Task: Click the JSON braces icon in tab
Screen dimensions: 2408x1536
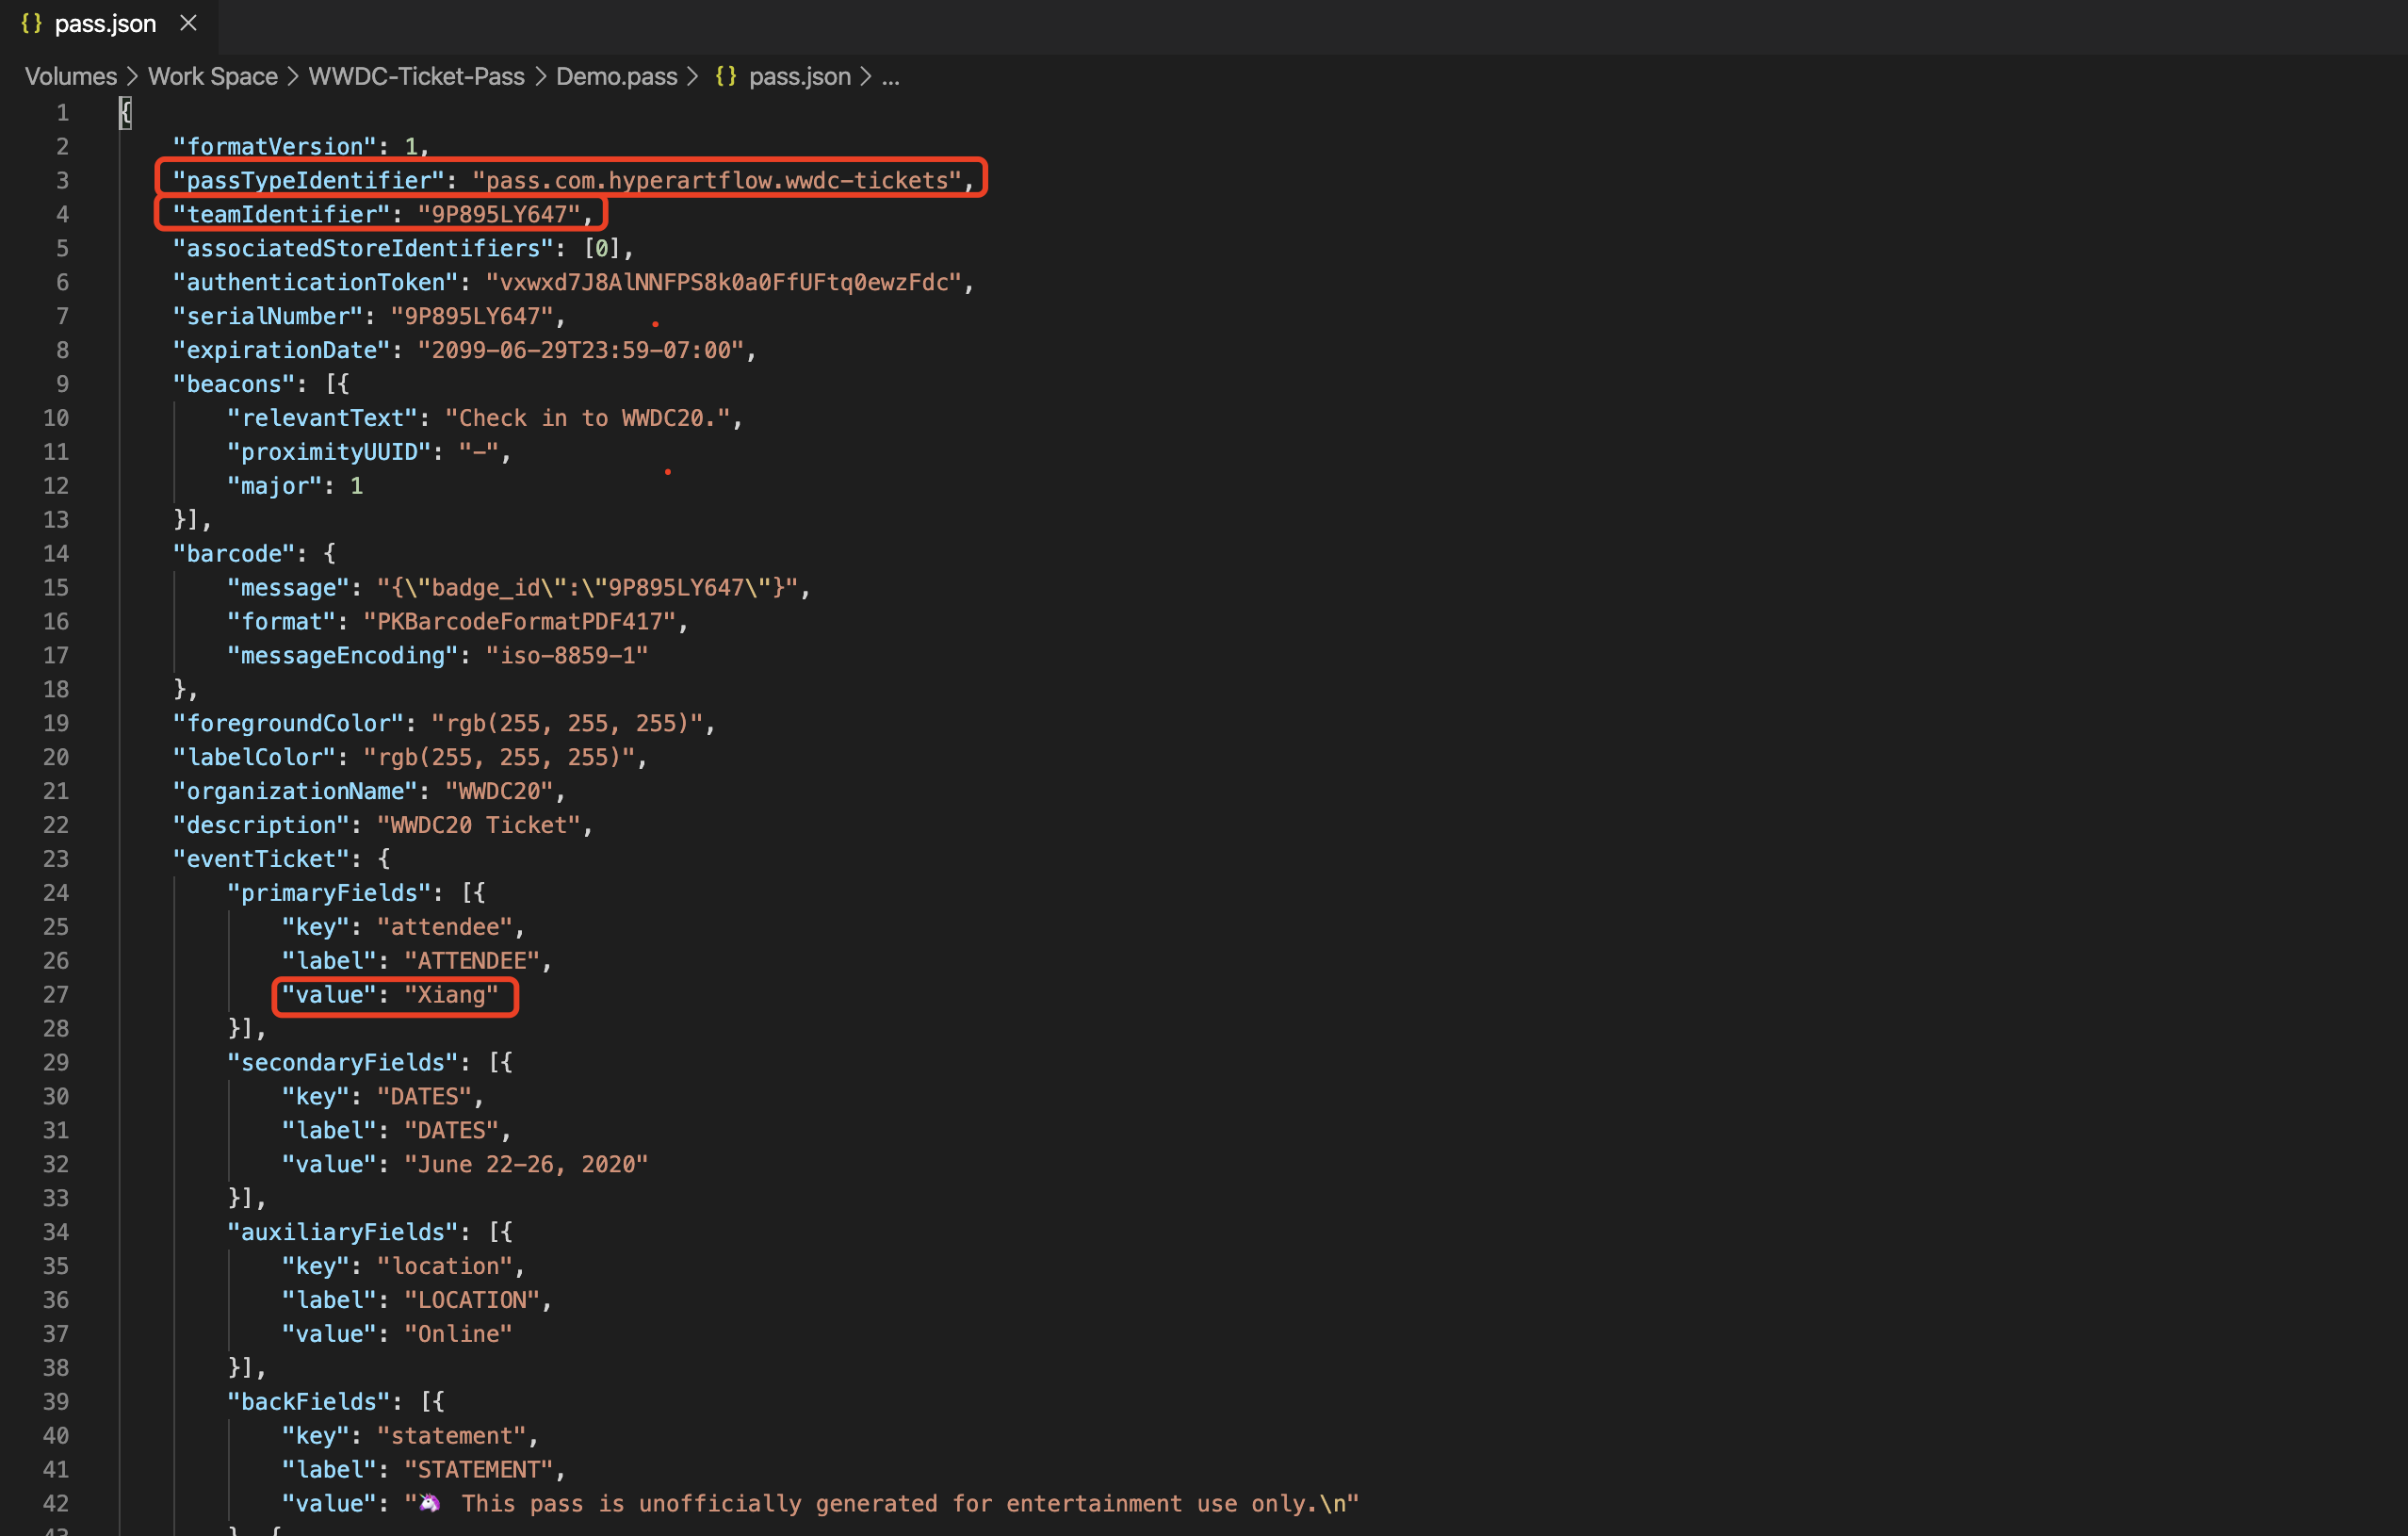Action: 31,24
